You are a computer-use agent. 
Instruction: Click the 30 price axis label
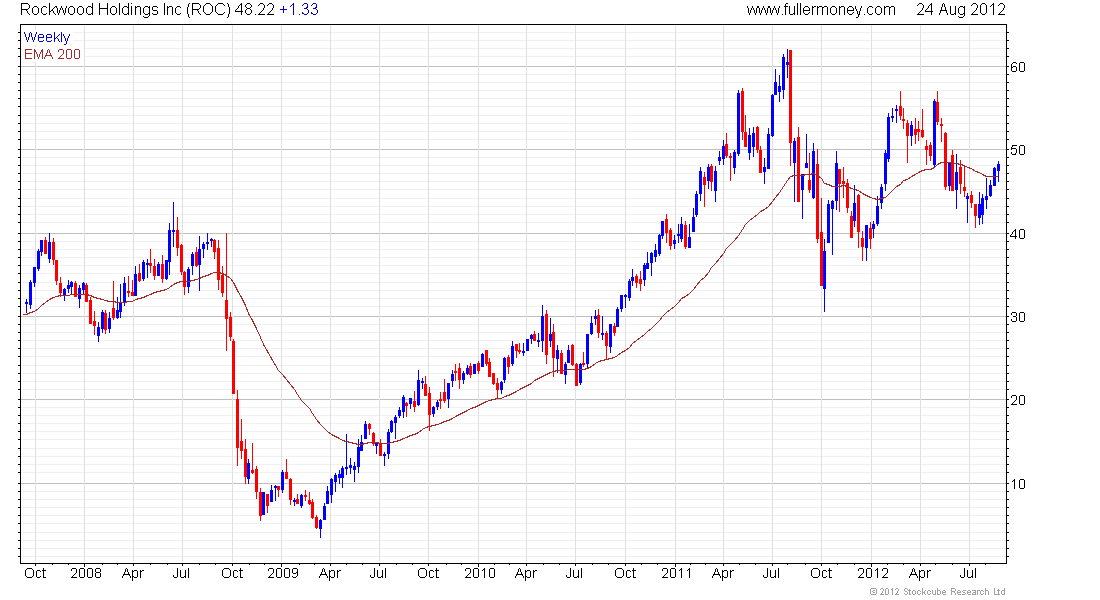click(1017, 317)
